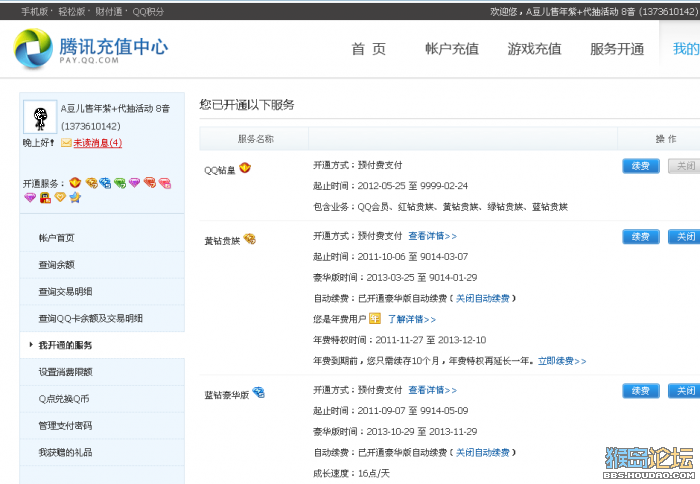Click the yellow diamond icon in 开通服务 row

(92, 183)
